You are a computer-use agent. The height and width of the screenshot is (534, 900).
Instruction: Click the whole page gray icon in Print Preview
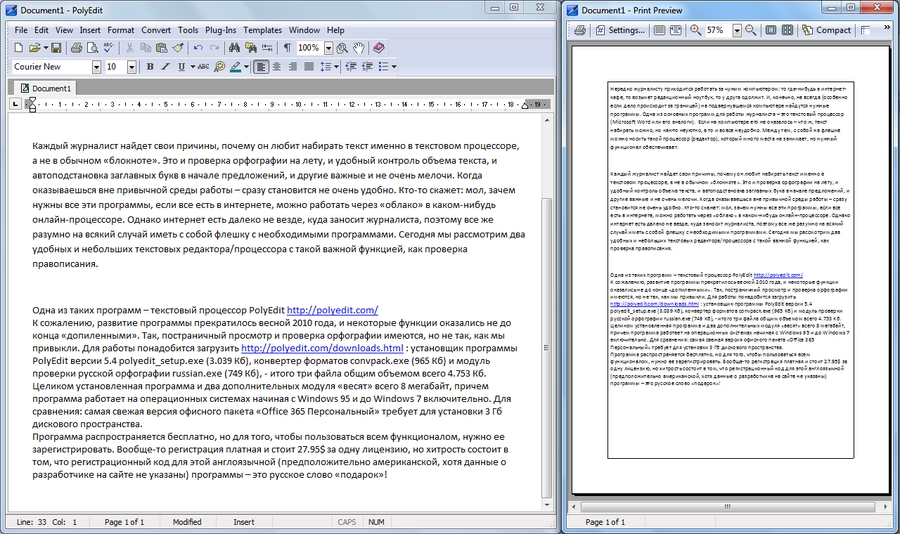tap(660, 30)
